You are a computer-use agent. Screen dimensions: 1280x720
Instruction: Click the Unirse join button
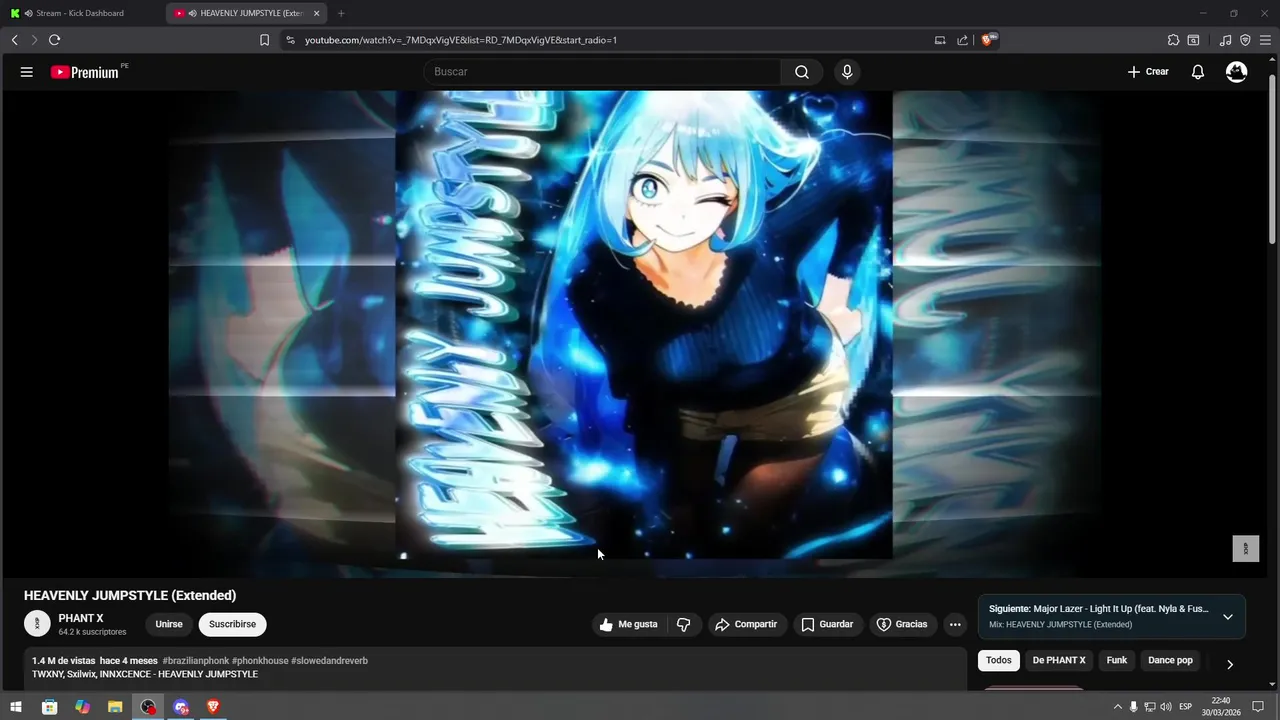[169, 624]
